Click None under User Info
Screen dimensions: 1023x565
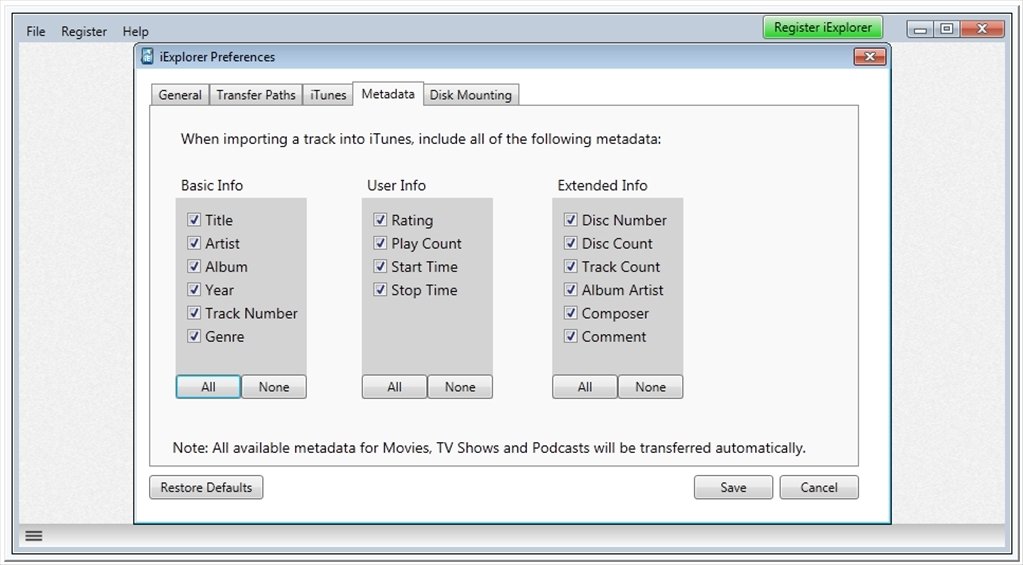[x=460, y=387]
